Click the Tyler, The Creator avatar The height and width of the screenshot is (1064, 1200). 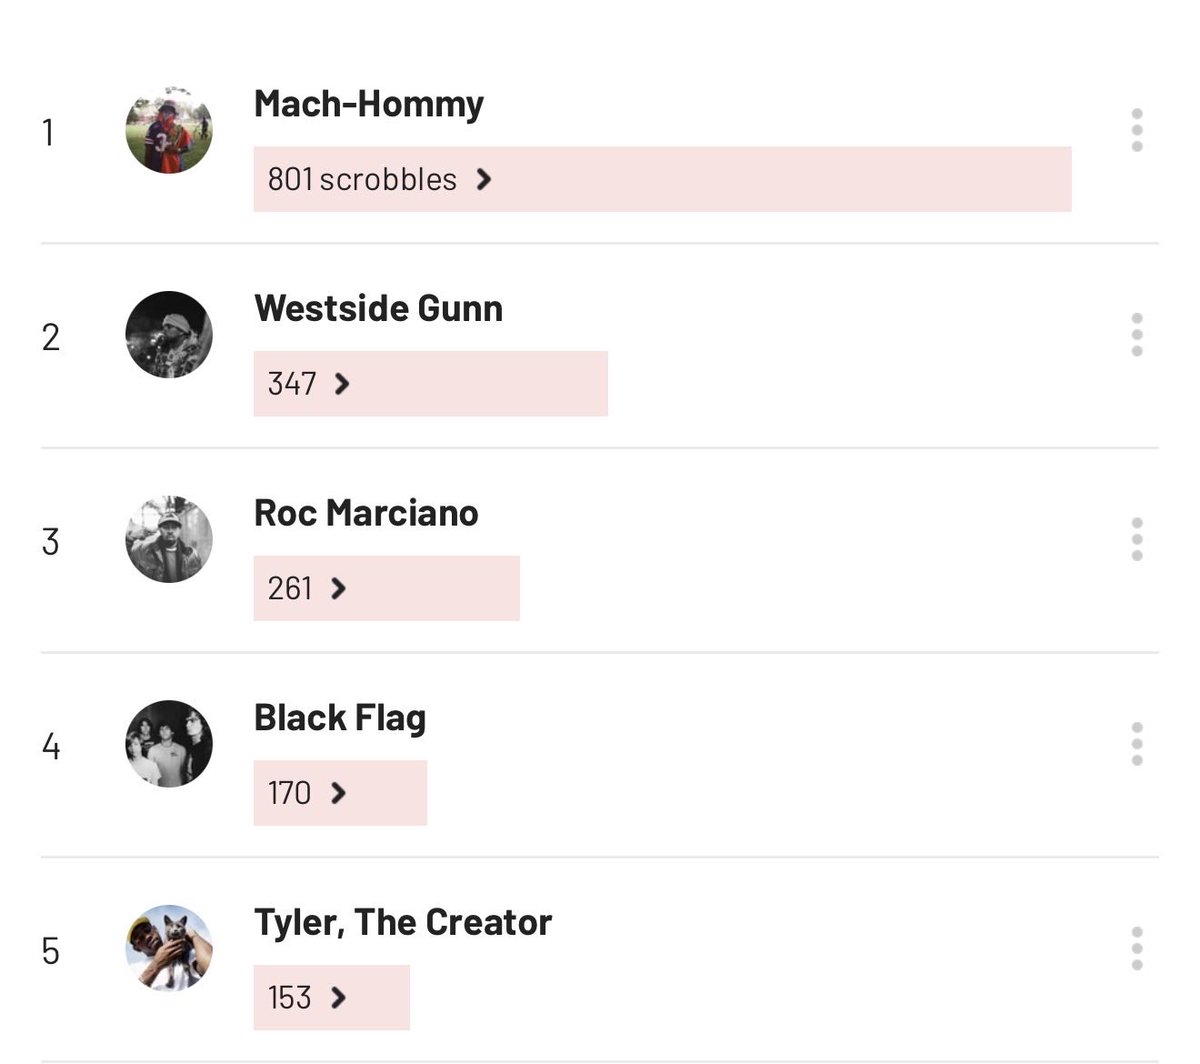(169, 948)
